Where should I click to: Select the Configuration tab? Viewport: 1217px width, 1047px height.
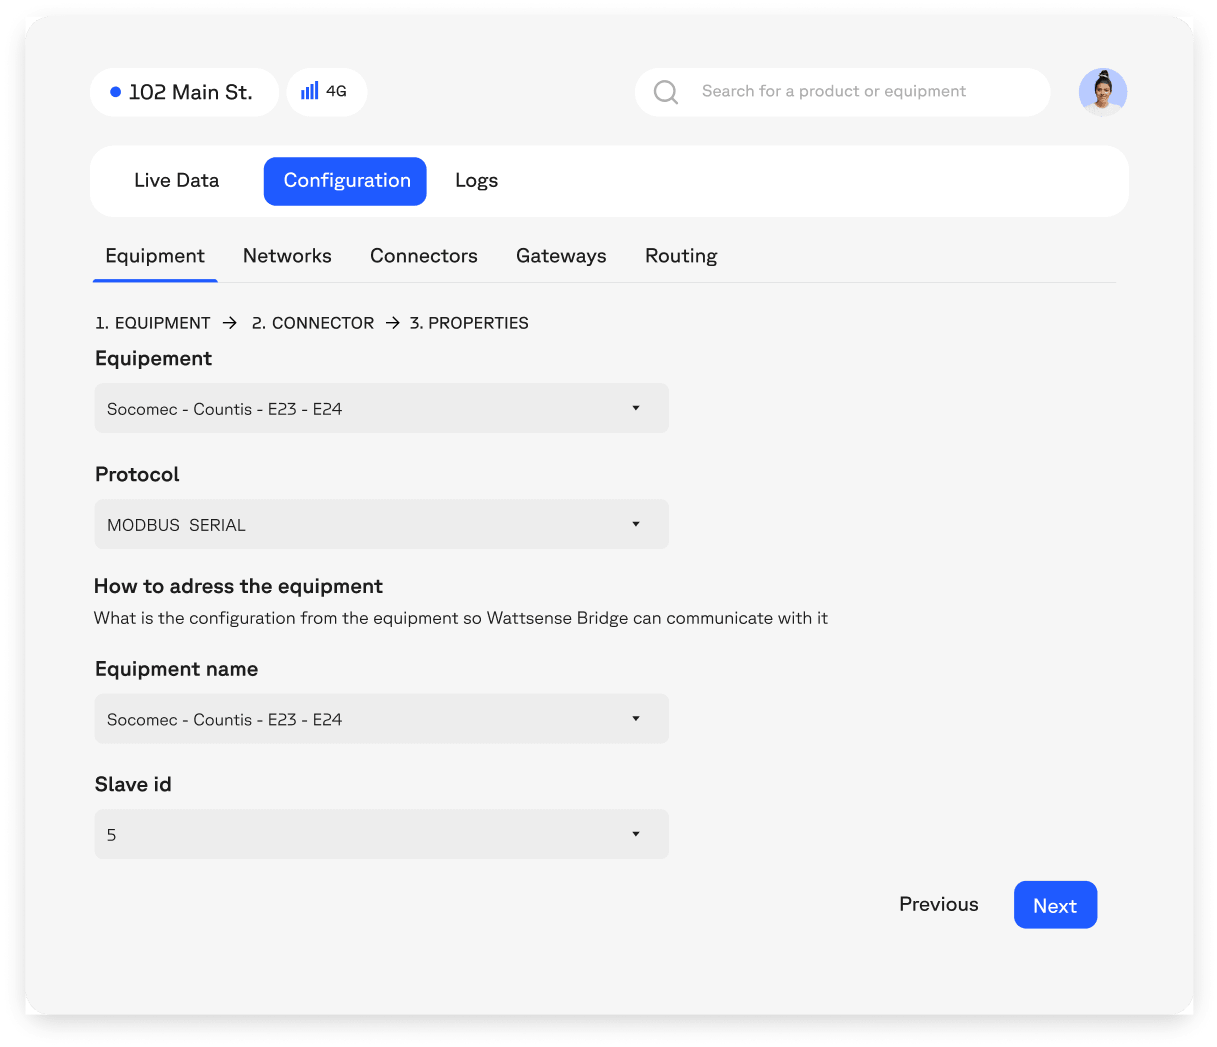point(346,181)
